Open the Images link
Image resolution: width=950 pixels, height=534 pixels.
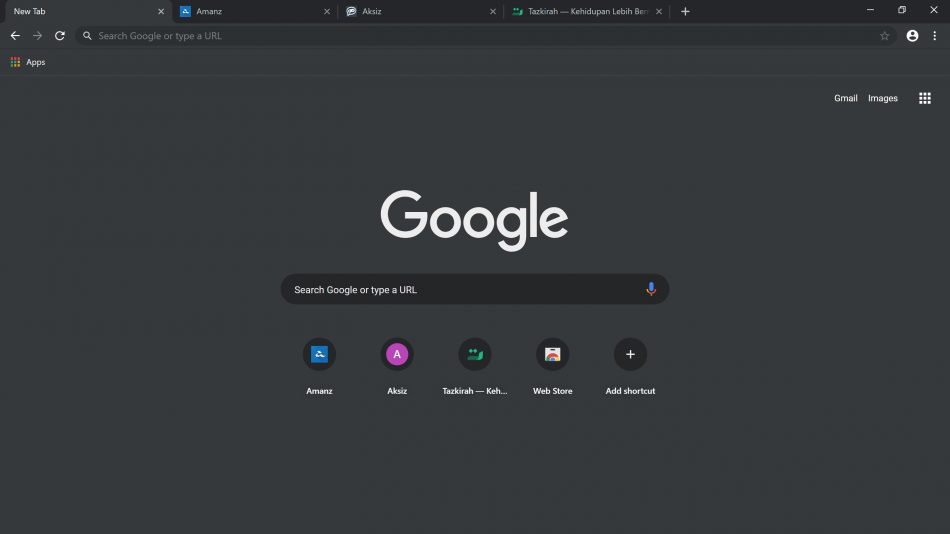point(883,98)
